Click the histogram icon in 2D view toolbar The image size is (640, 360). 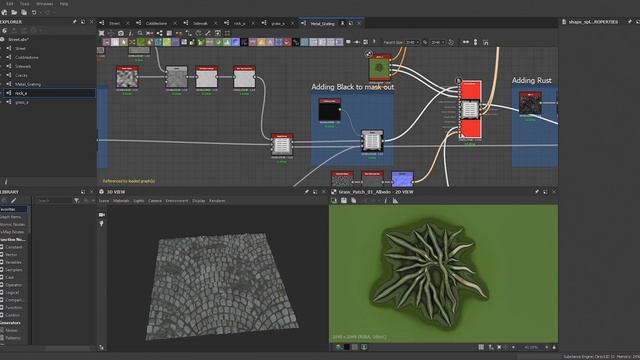pos(395,200)
